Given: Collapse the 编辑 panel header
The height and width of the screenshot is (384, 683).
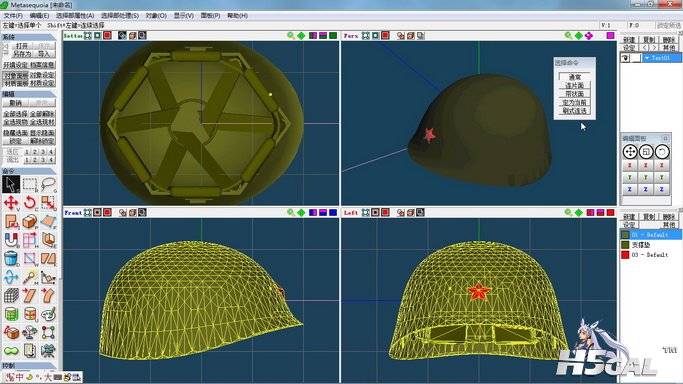Looking at the screenshot, I should pyautogui.click(x=29, y=94).
